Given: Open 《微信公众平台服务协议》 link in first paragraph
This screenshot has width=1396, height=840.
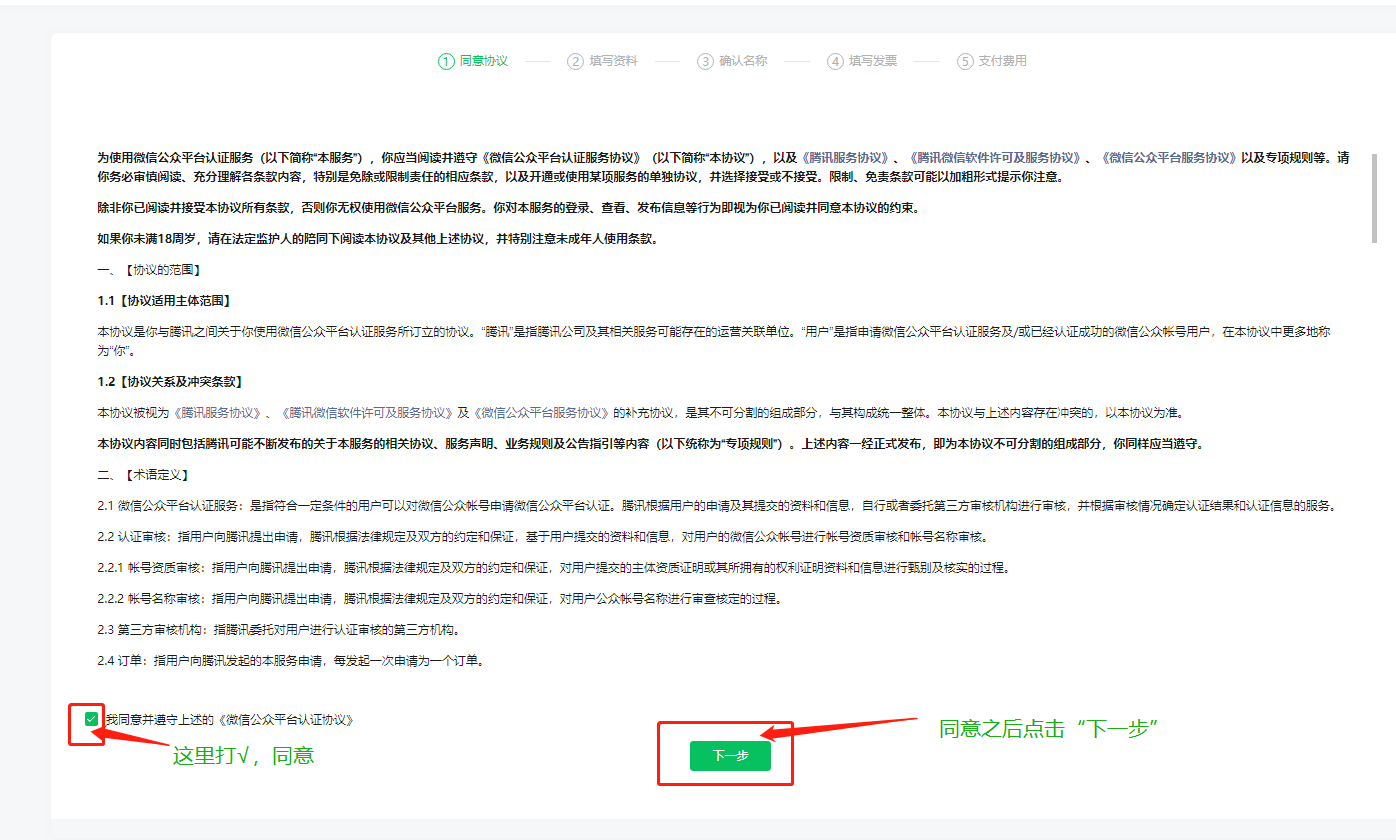Looking at the screenshot, I should [1169, 158].
